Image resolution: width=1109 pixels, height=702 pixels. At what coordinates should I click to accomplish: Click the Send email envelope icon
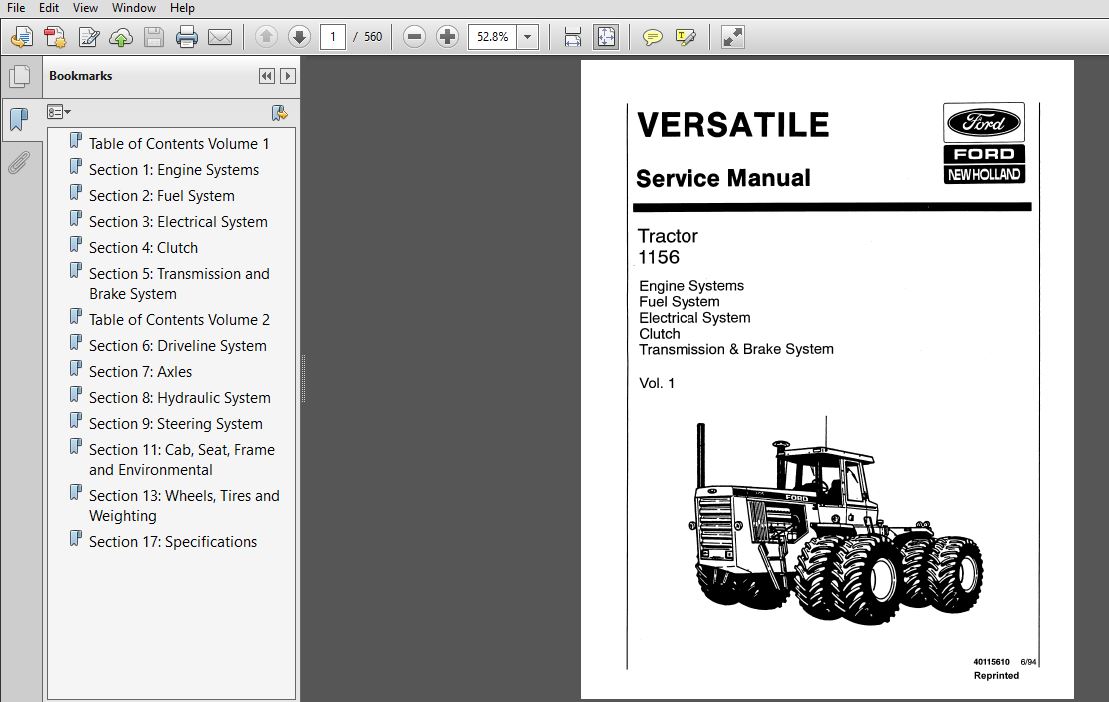click(220, 37)
